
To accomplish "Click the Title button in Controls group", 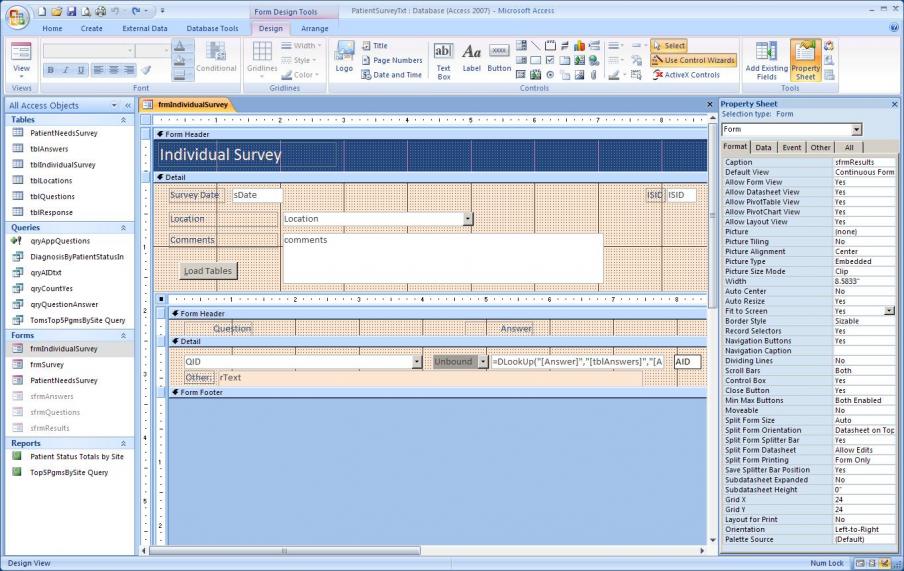I will 375,46.
